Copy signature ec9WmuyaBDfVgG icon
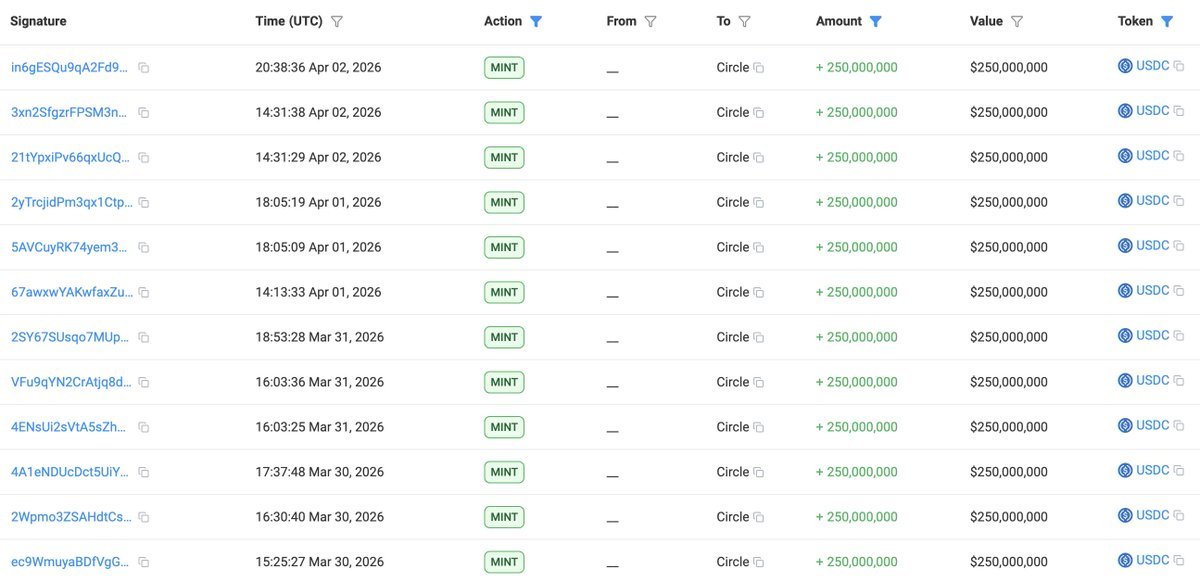 tap(144, 563)
